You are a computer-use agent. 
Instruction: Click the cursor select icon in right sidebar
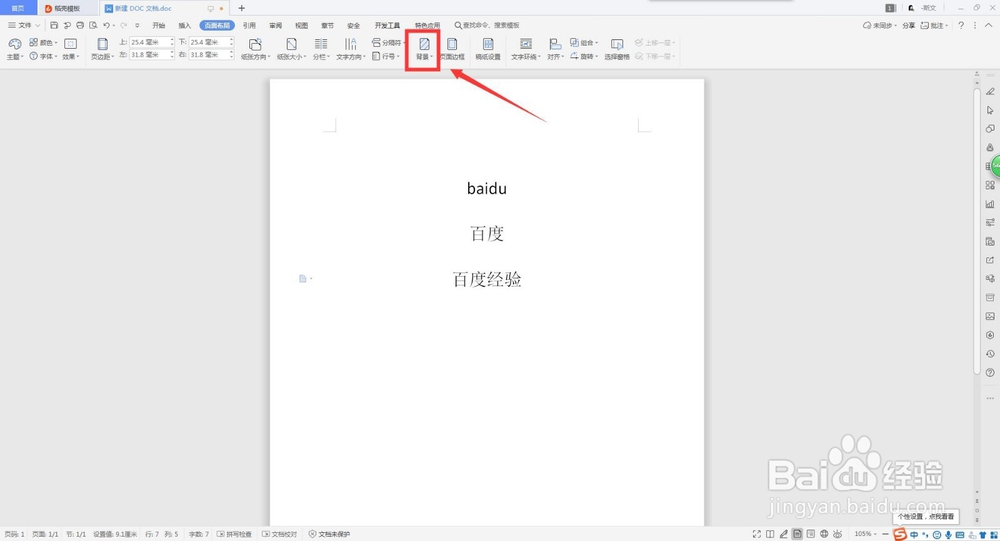pyautogui.click(x=990, y=110)
